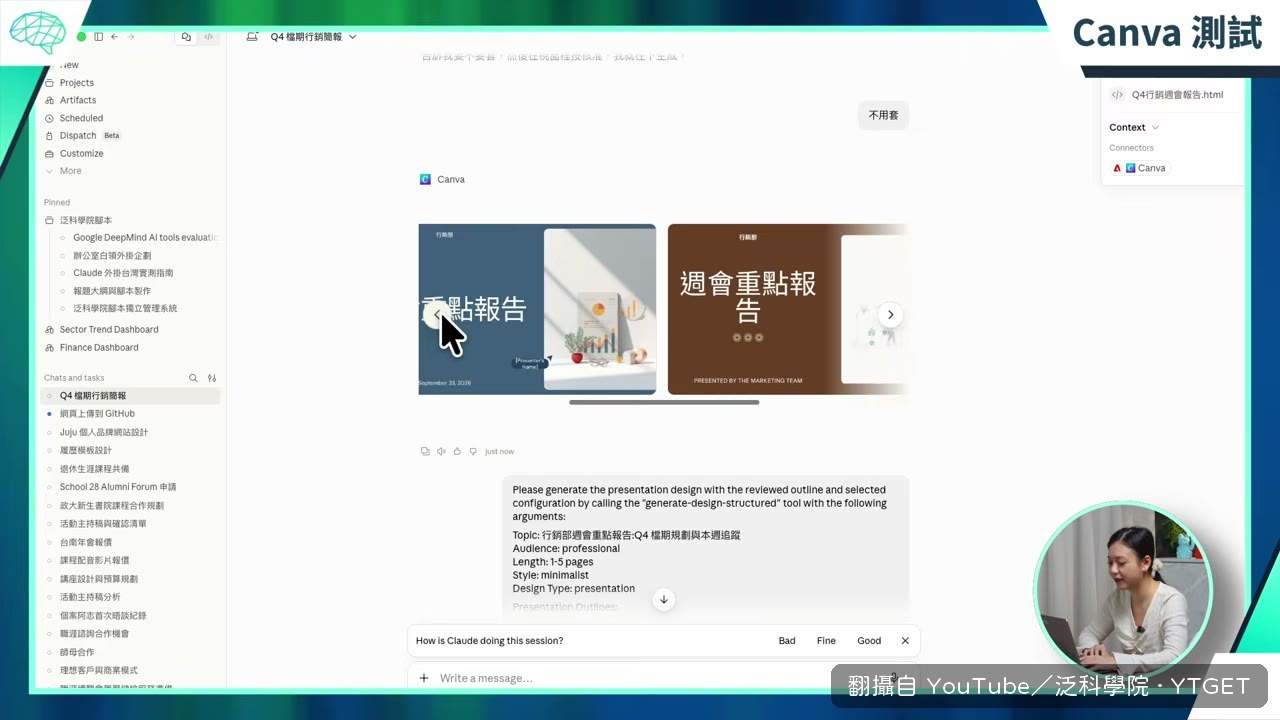Read the response aloud
The width and height of the screenshot is (1280, 720).
(x=441, y=452)
